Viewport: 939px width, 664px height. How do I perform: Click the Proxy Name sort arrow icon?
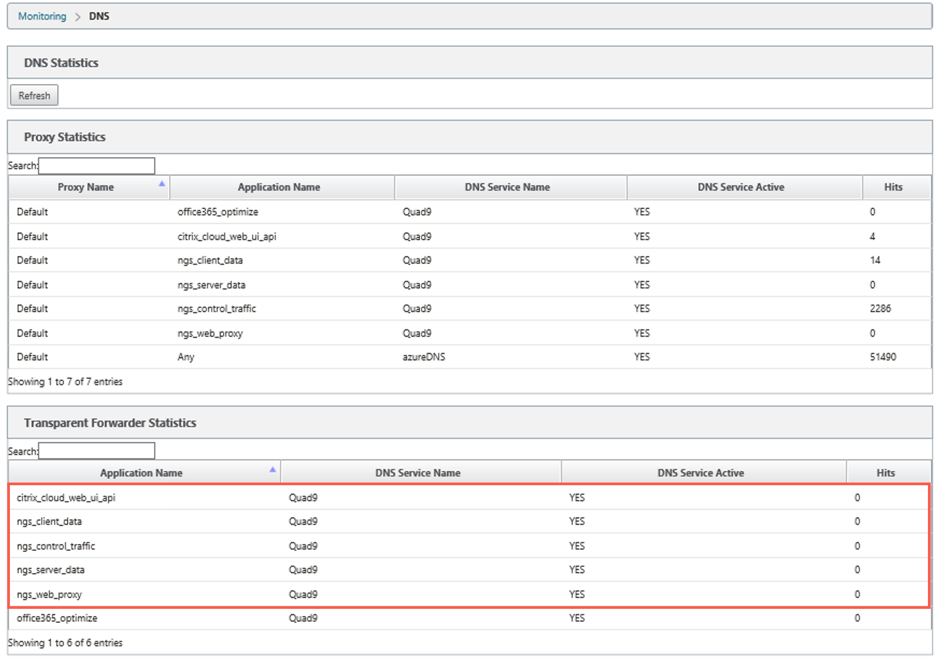click(x=162, y=184)
